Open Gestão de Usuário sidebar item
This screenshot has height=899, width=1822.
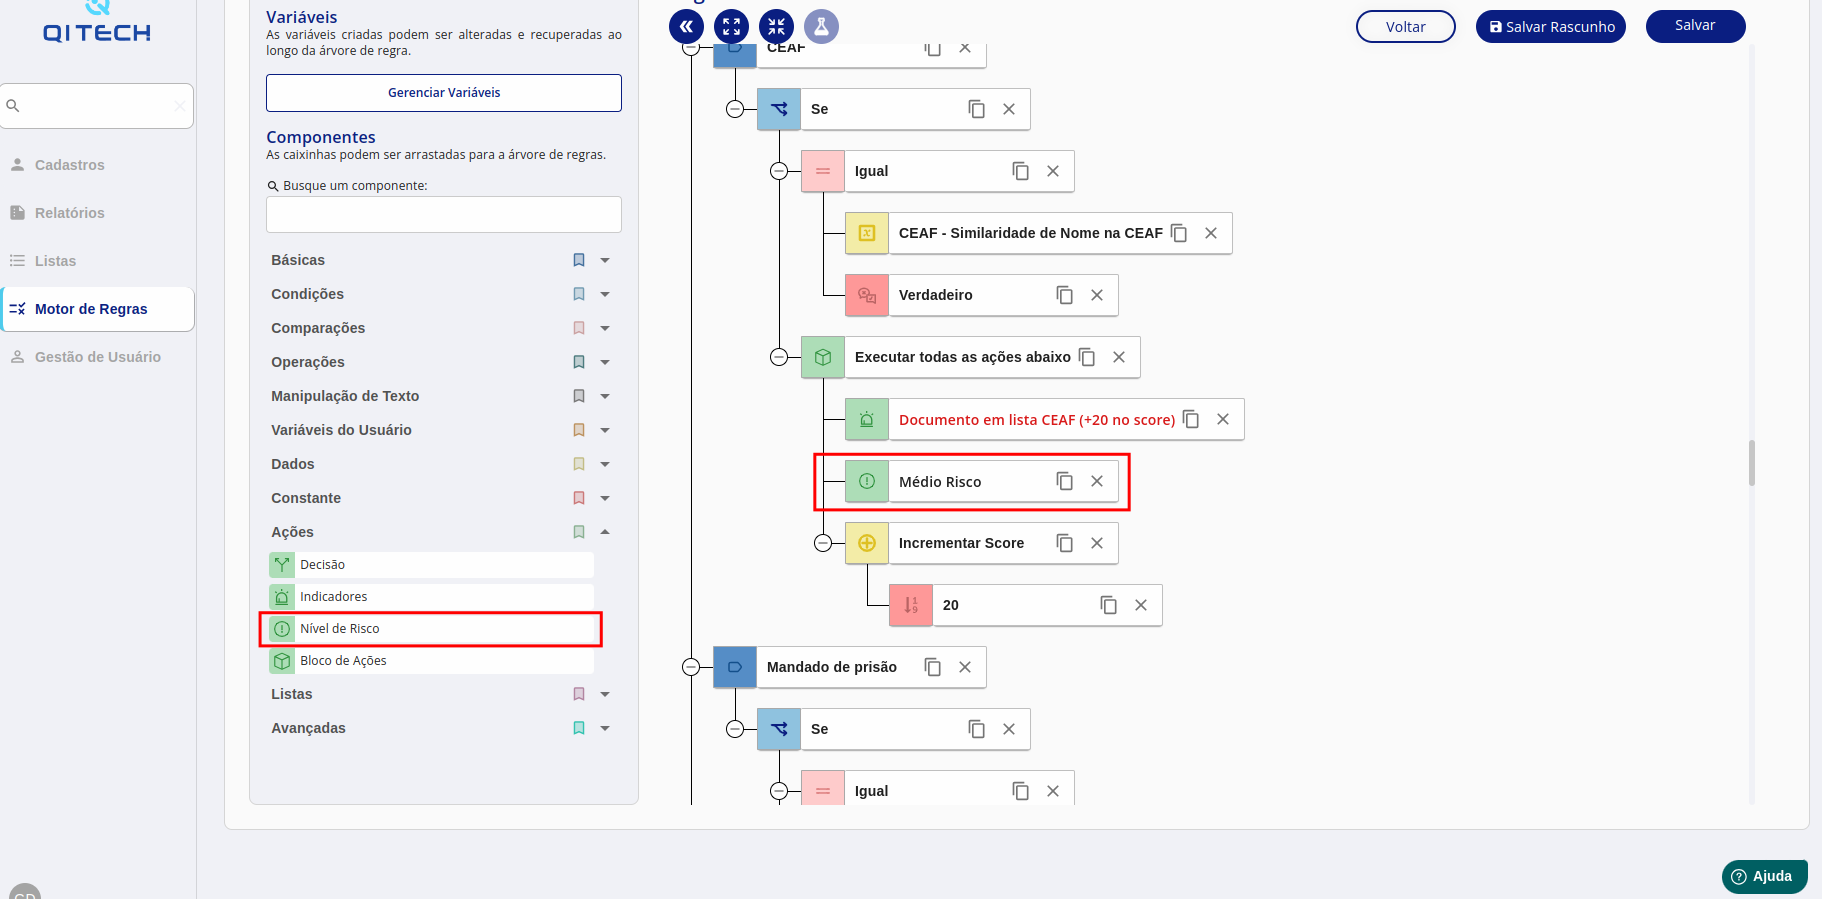pos(97,357)
